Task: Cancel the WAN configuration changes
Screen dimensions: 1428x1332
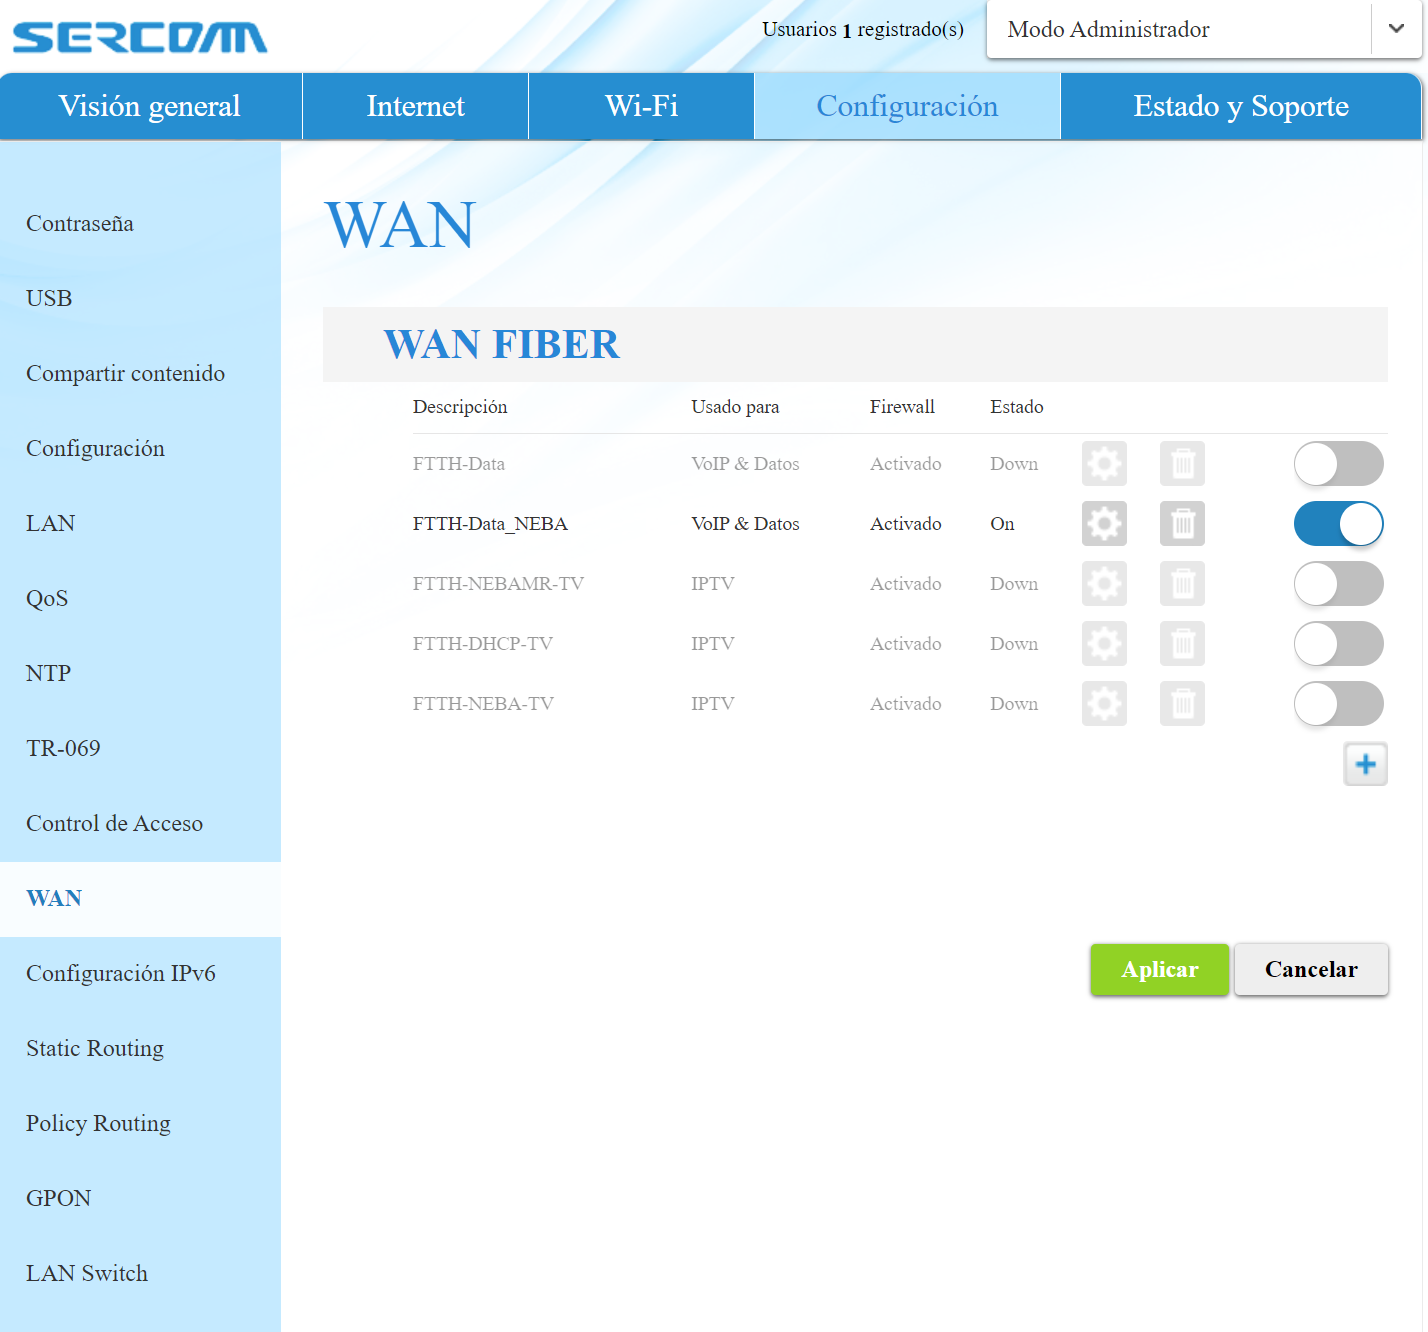Action: click(x=1311, y=969)
